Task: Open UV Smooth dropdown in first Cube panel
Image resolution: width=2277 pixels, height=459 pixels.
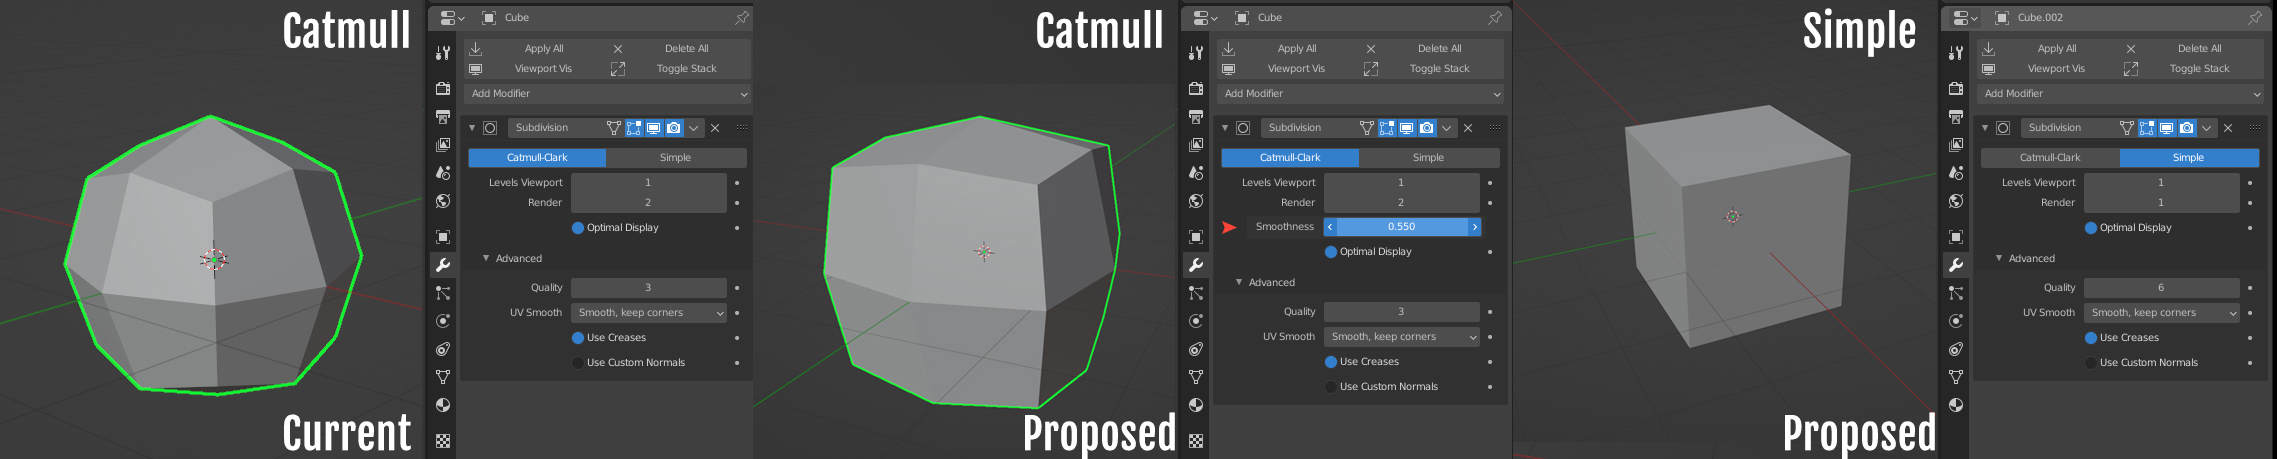Action: point(649,313)
